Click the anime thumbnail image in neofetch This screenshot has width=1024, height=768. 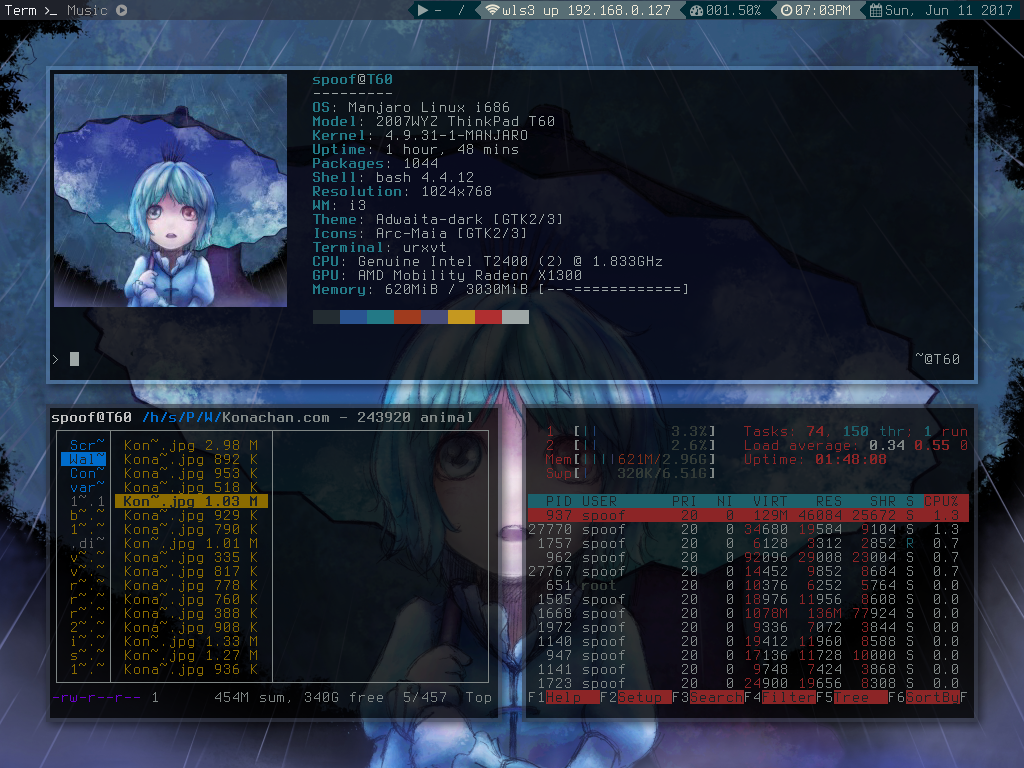tap(170, 190)
